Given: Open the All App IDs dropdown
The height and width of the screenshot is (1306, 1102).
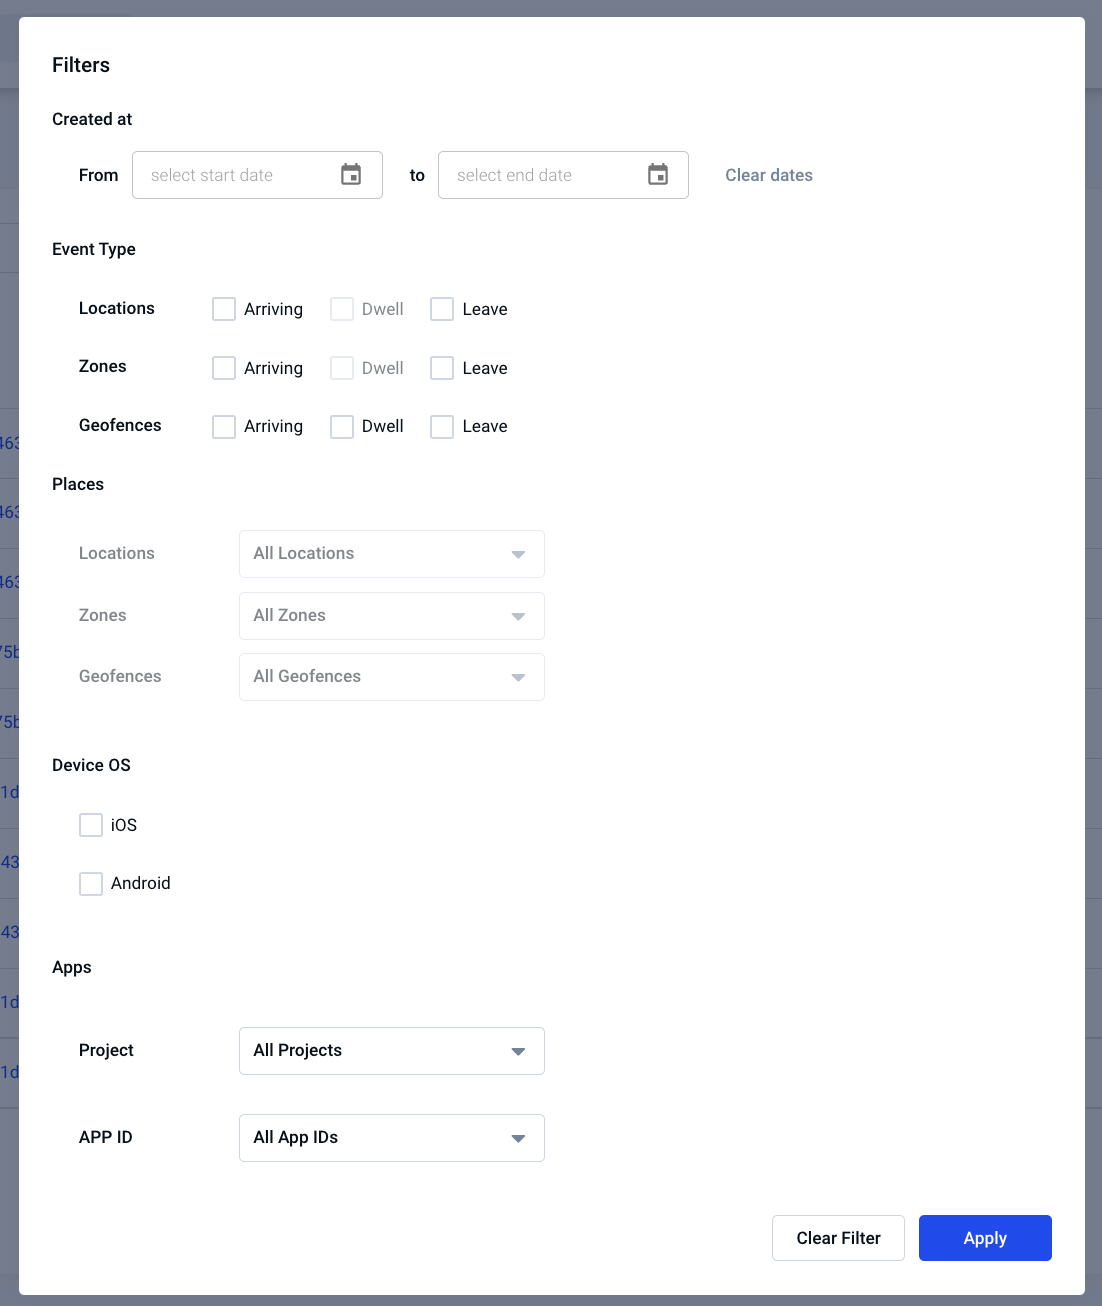Looking at the screenshot, I should [x=392, y=1138].
